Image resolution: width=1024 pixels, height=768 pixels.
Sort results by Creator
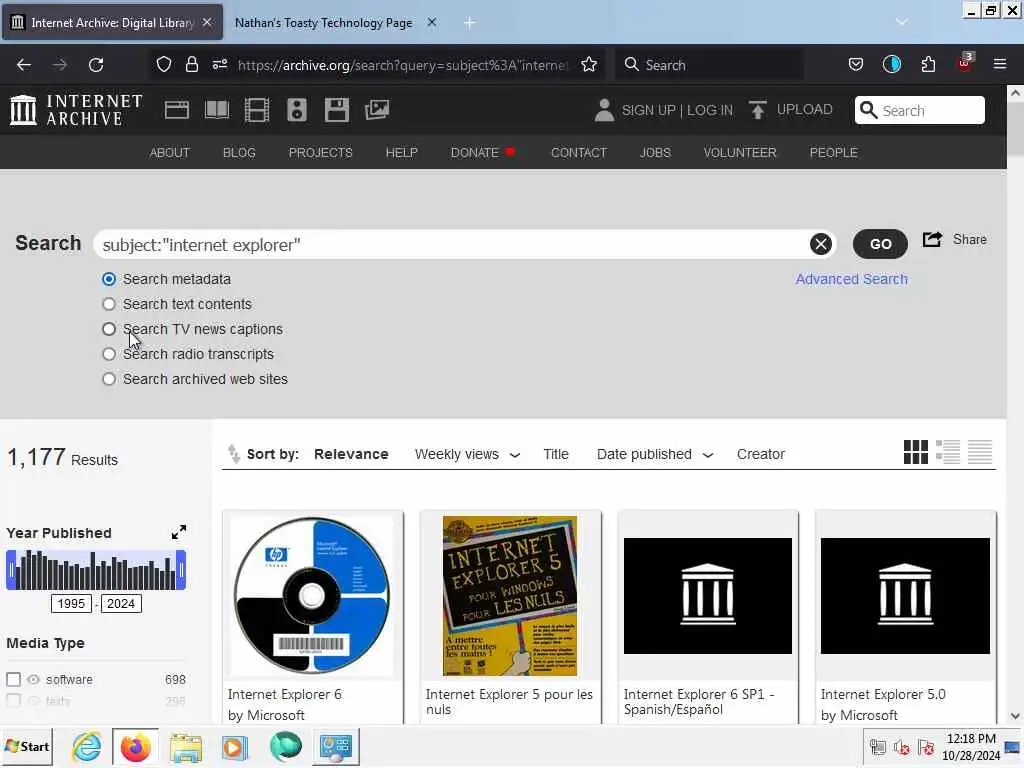[761, 454]
